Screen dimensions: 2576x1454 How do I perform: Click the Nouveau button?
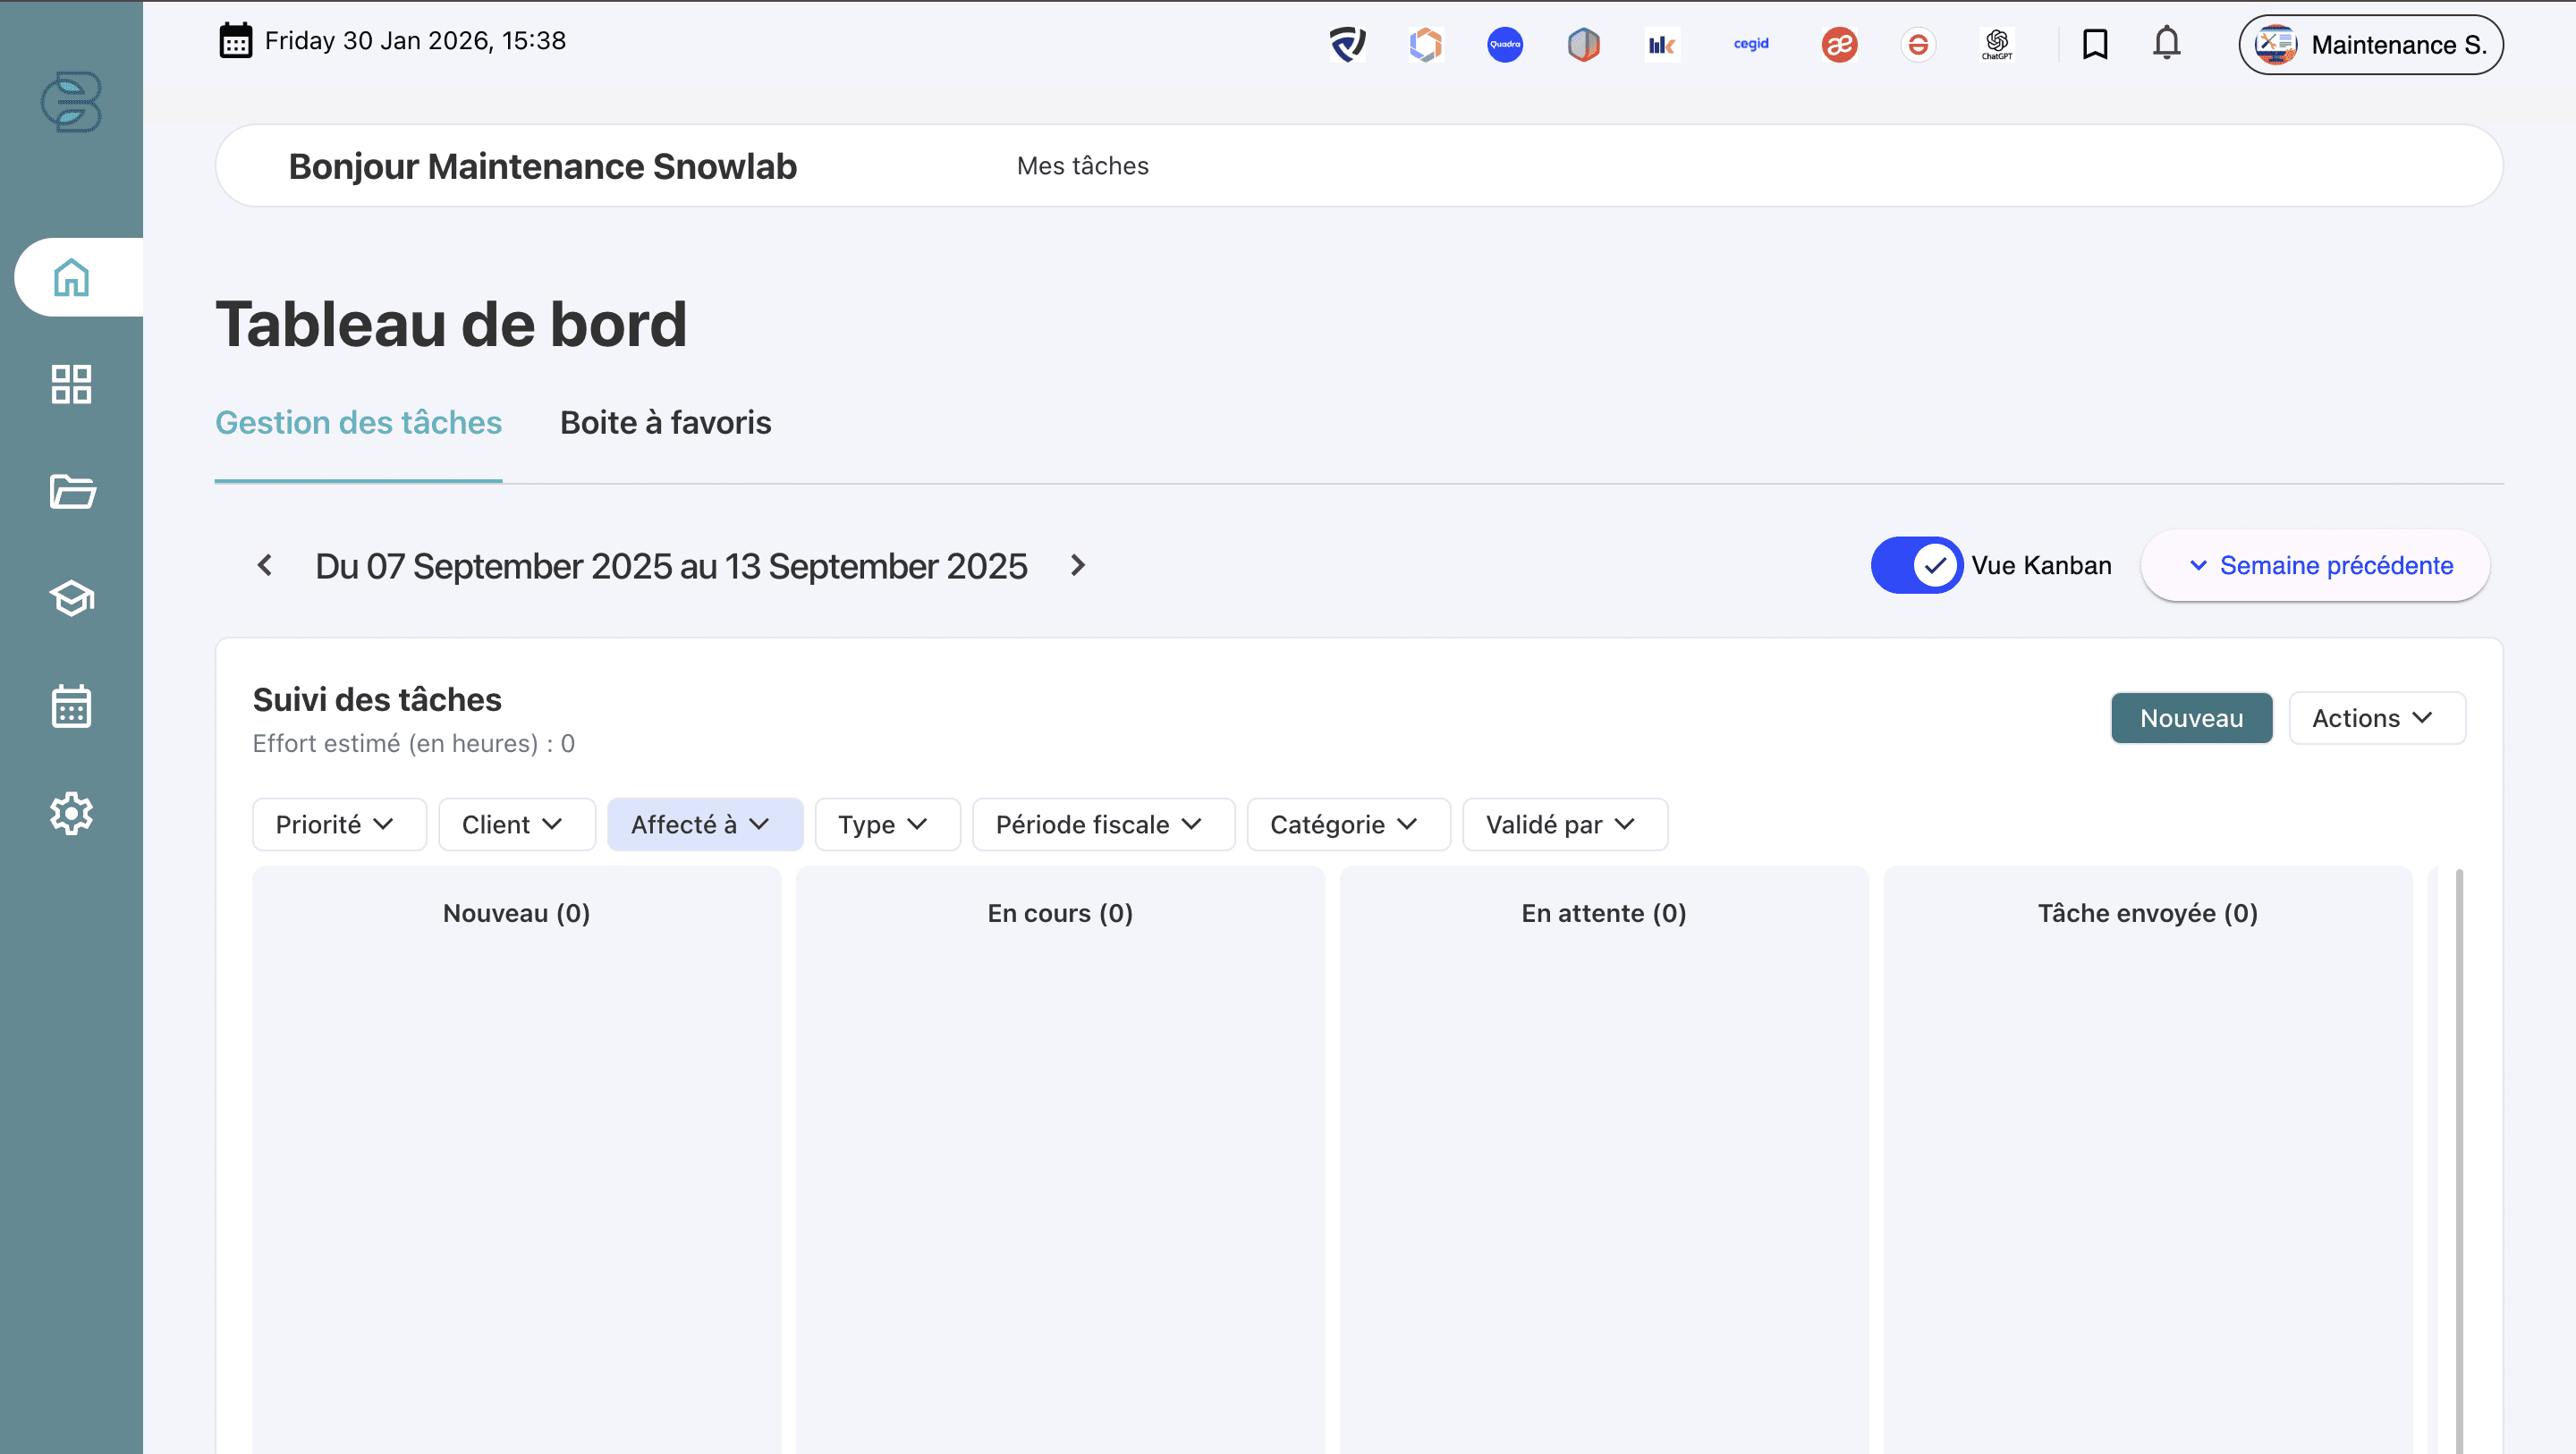(x=2190, y=718)
